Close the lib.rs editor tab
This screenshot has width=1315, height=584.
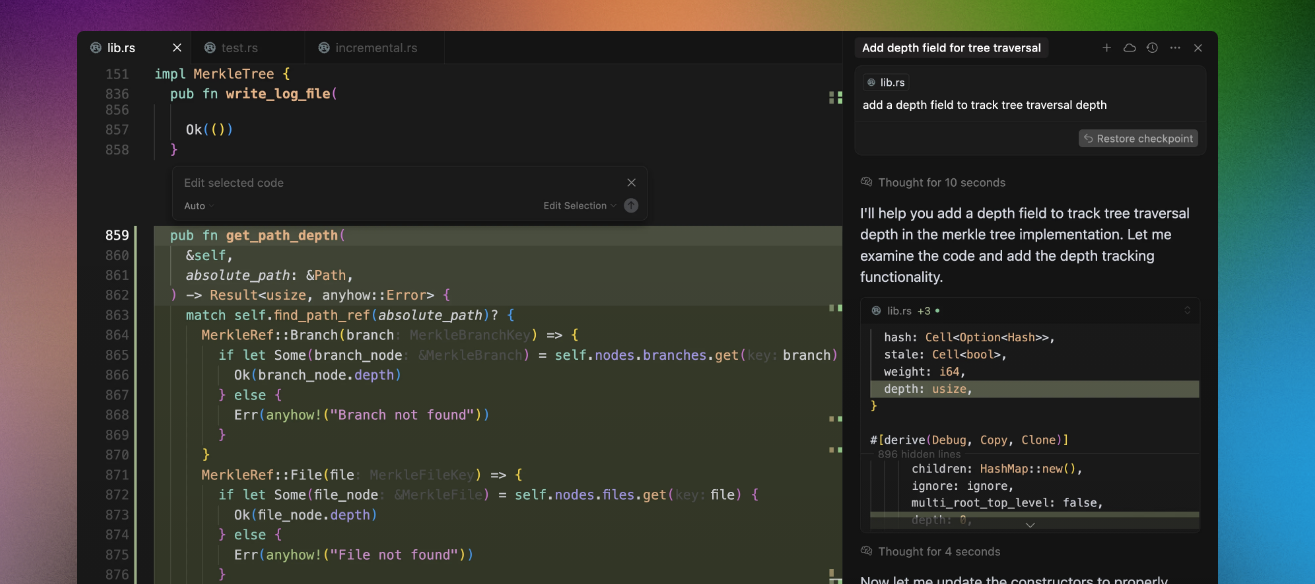tap(177, 48)
